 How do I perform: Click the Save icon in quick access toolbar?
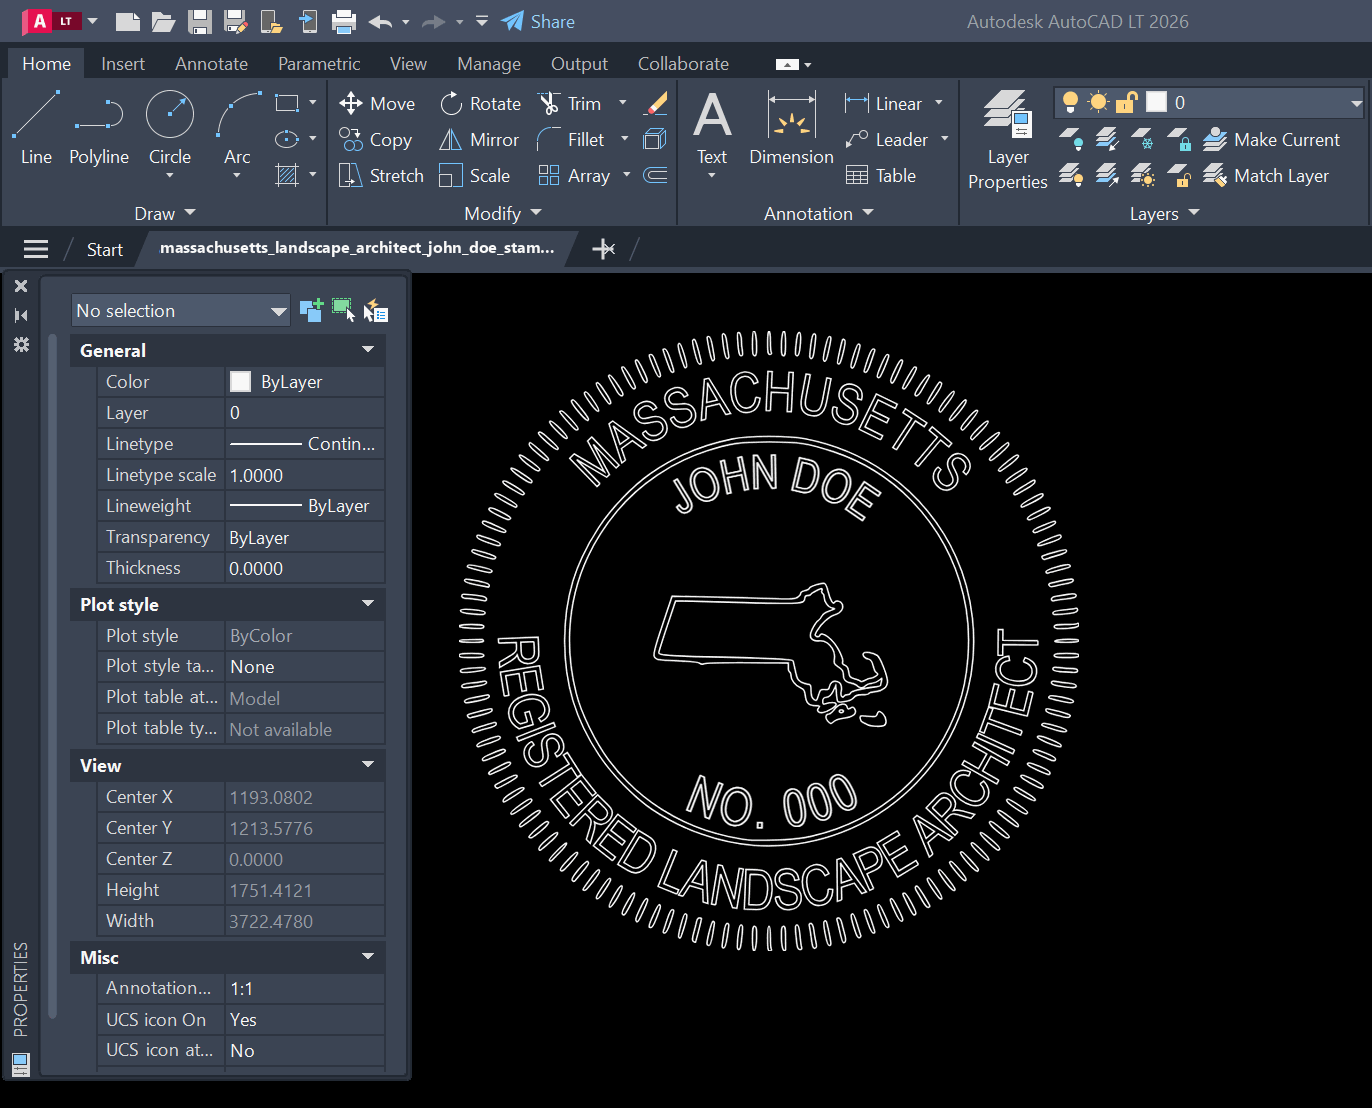coord(200,21)
